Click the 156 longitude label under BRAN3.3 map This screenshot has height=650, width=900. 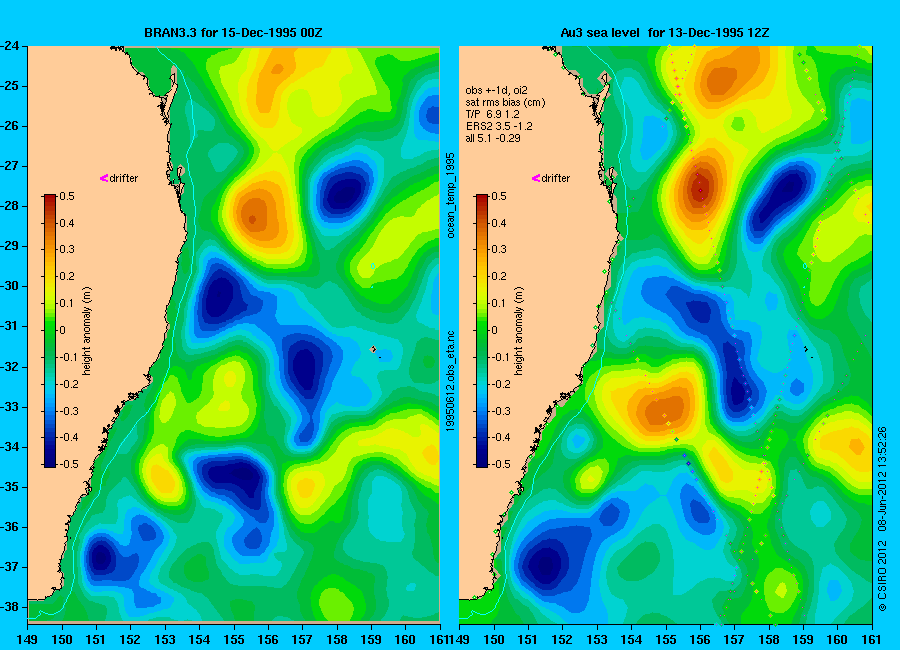pyautogui.click(x=268, y=639)
